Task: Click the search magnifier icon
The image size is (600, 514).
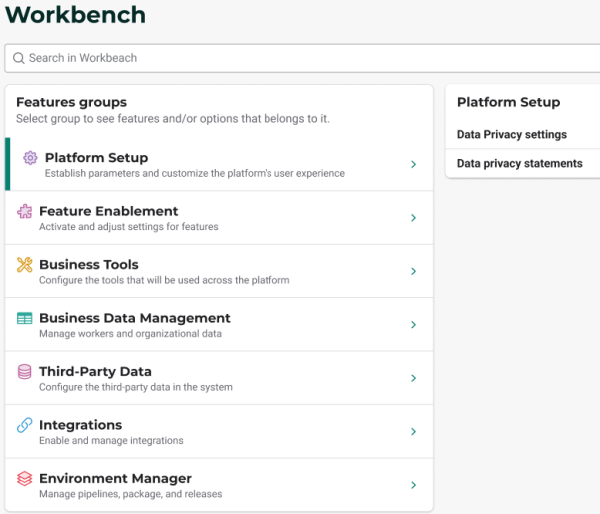Action: pos(18,58)
